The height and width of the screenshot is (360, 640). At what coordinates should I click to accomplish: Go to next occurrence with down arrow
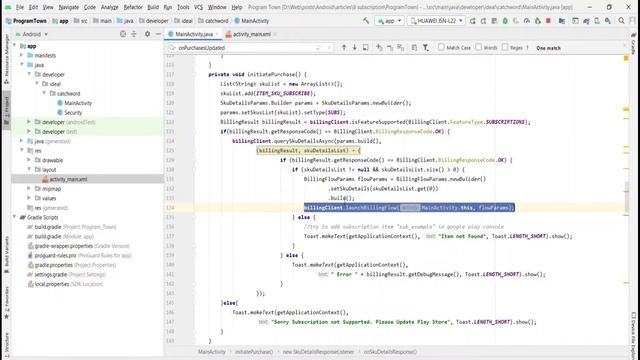tap(354, 48)
